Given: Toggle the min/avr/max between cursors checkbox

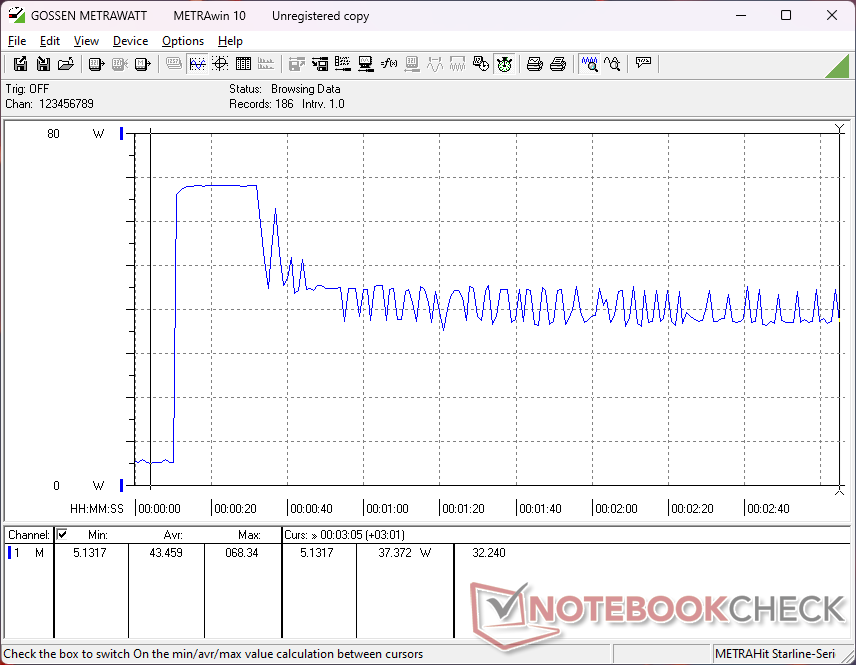Looking at the screenshot, I should (x=62, y=535).
